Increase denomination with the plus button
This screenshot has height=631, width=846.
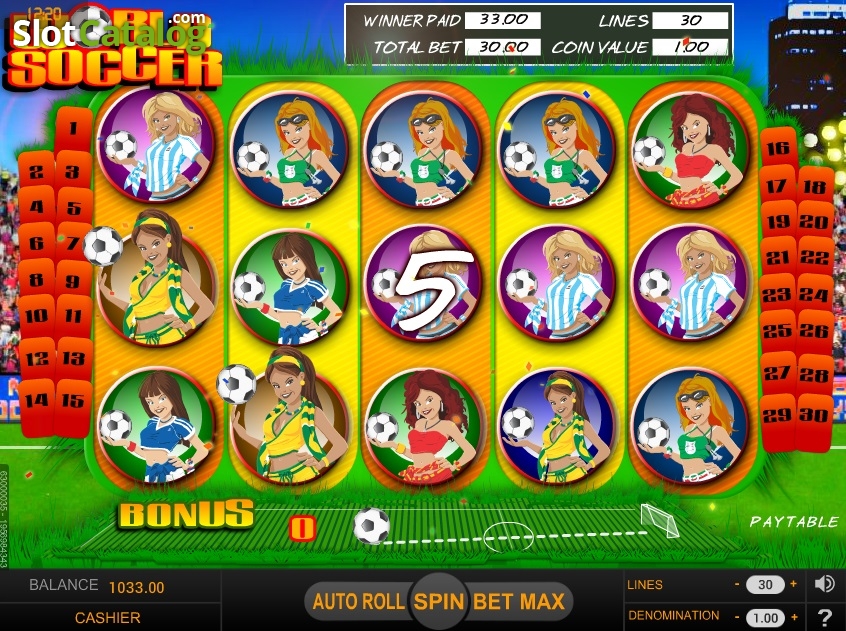click(794, 618)
